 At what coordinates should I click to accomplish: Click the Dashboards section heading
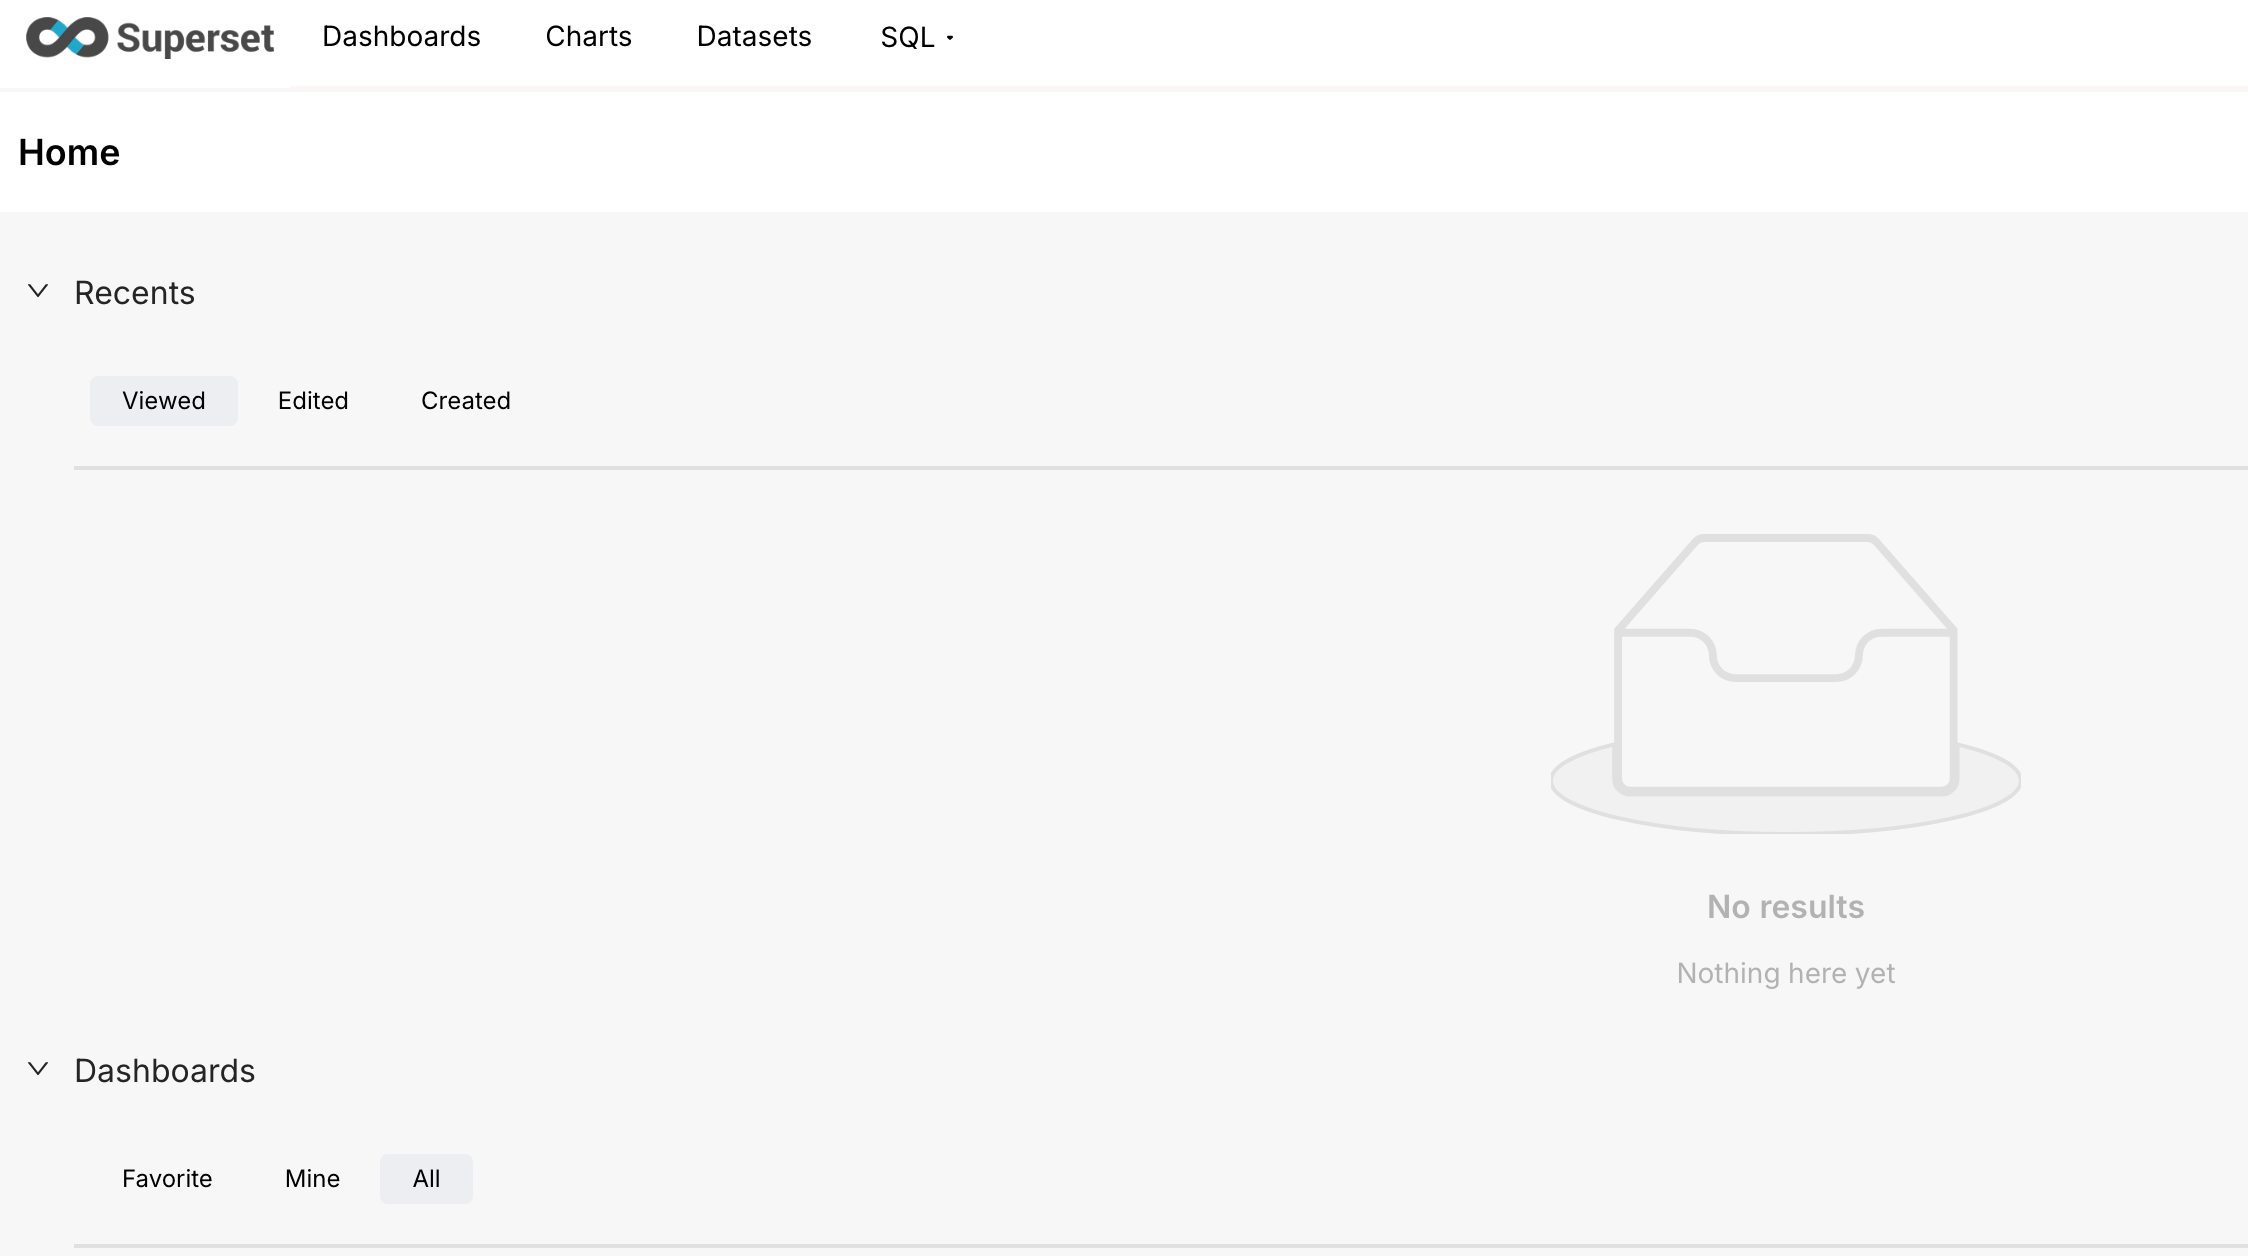coord(165,1071)
